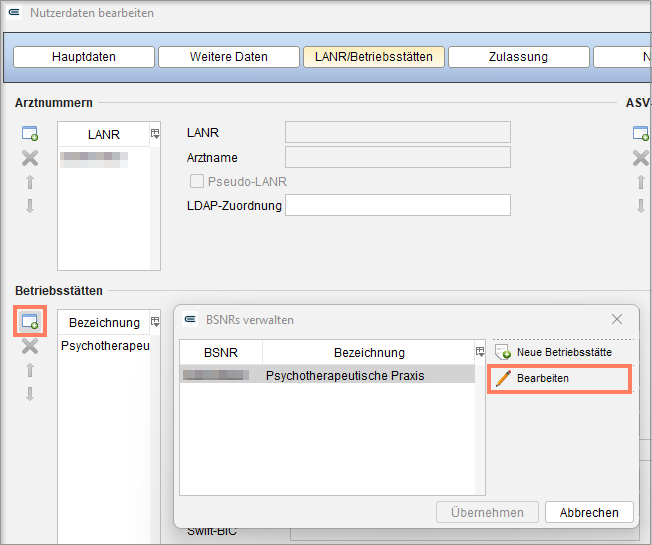
Task: Select the blurred LANR list entry
Action: tap(94, 159)
